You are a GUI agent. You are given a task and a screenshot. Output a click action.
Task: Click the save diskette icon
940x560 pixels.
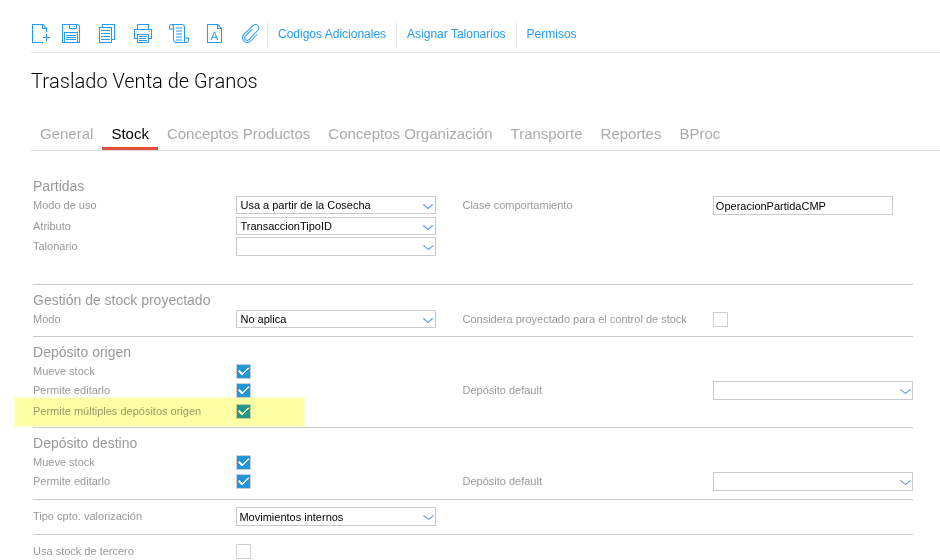[x=71, y=34]
